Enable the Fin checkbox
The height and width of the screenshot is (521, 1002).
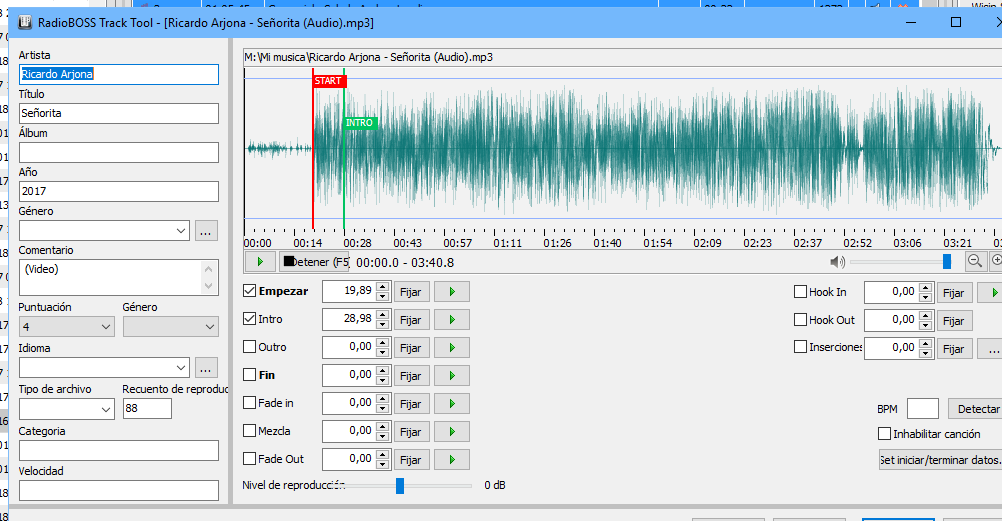(250, 375)
